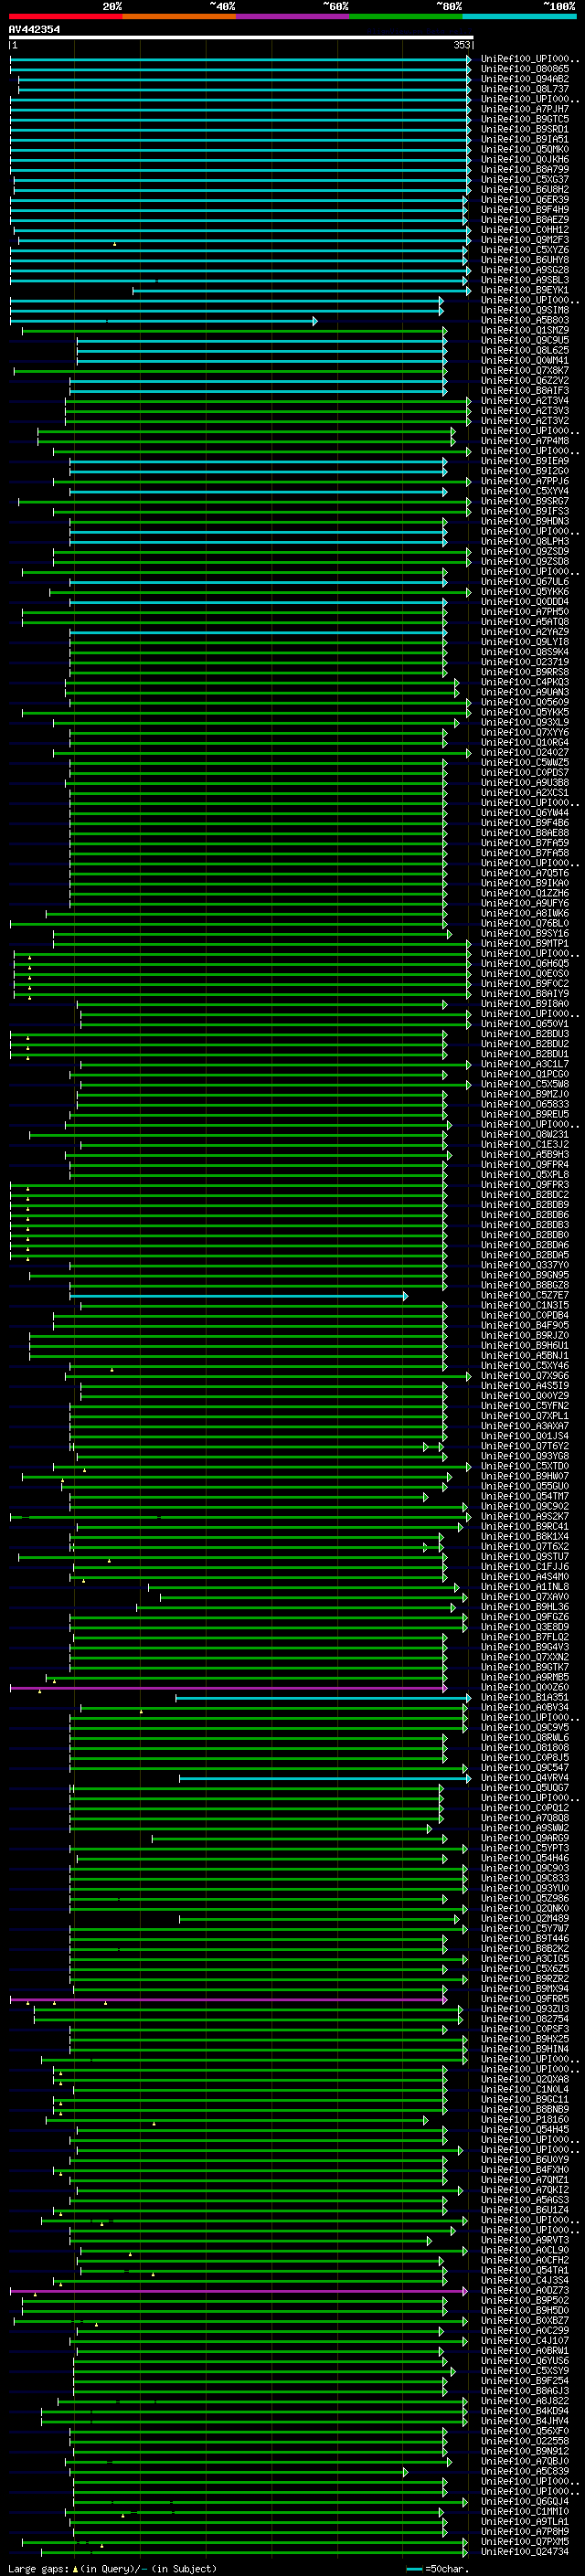Click label UniRef100_Q1SMZ9
Viewport: 585px width, 2576px height.
[x=525, y=330]
